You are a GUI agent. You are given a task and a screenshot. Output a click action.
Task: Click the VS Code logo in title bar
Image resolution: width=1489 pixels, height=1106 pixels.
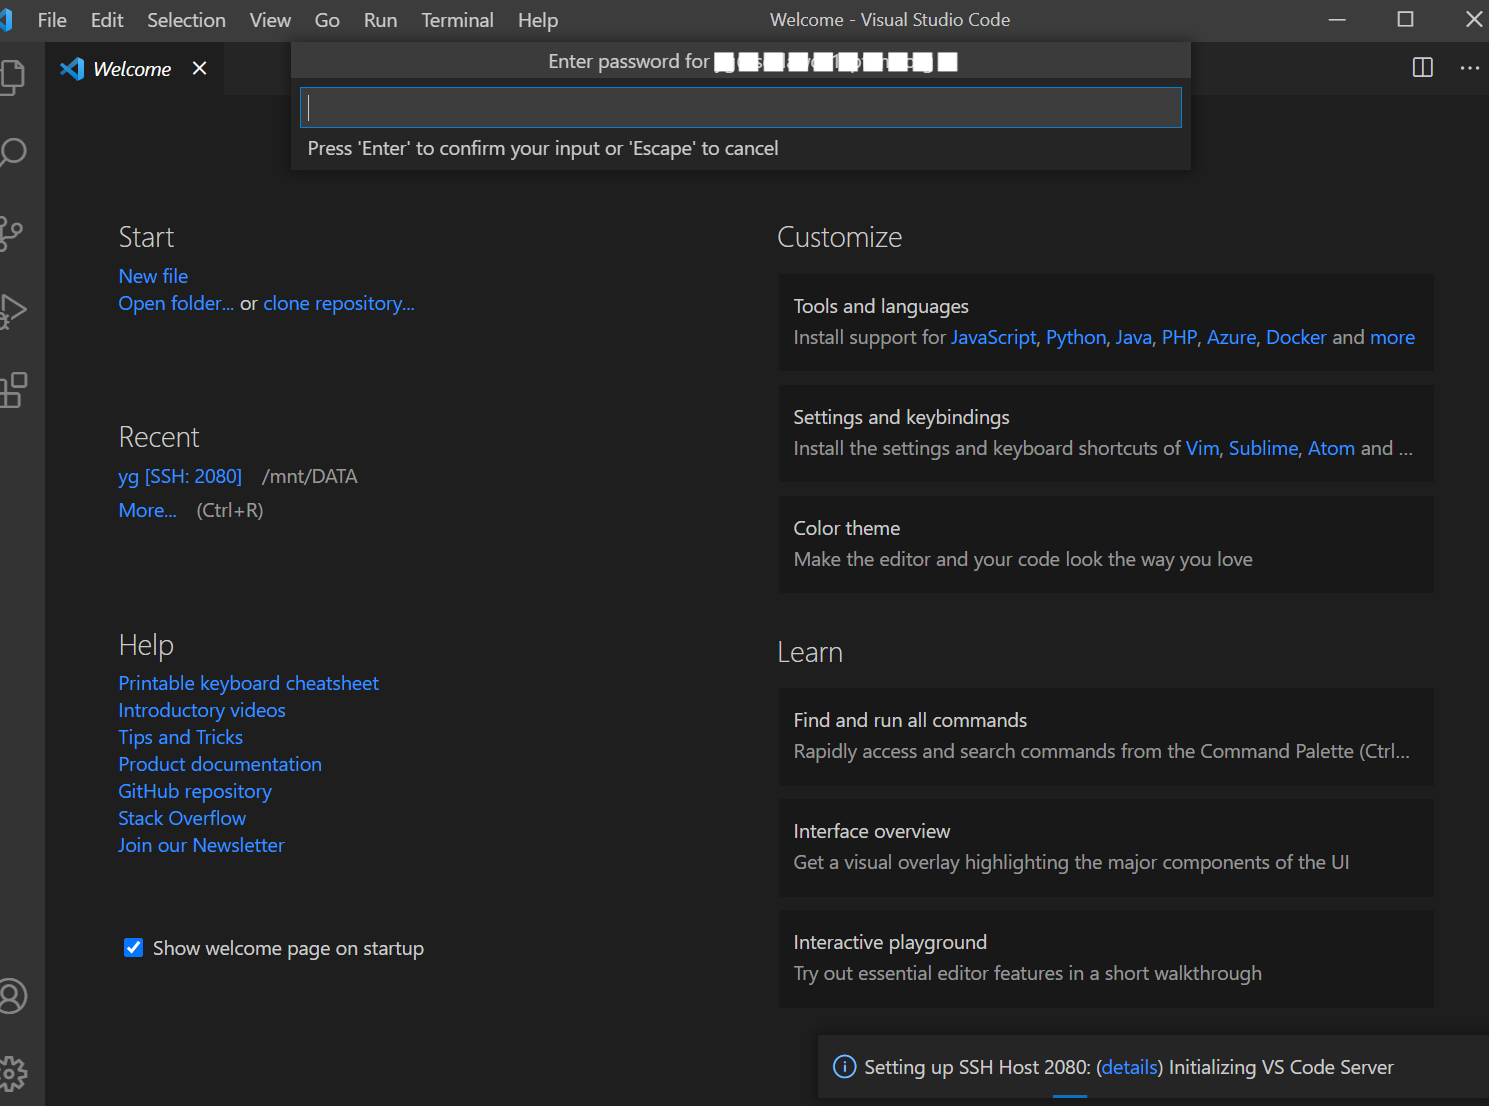pyautogui.click(x=6, y=20)
